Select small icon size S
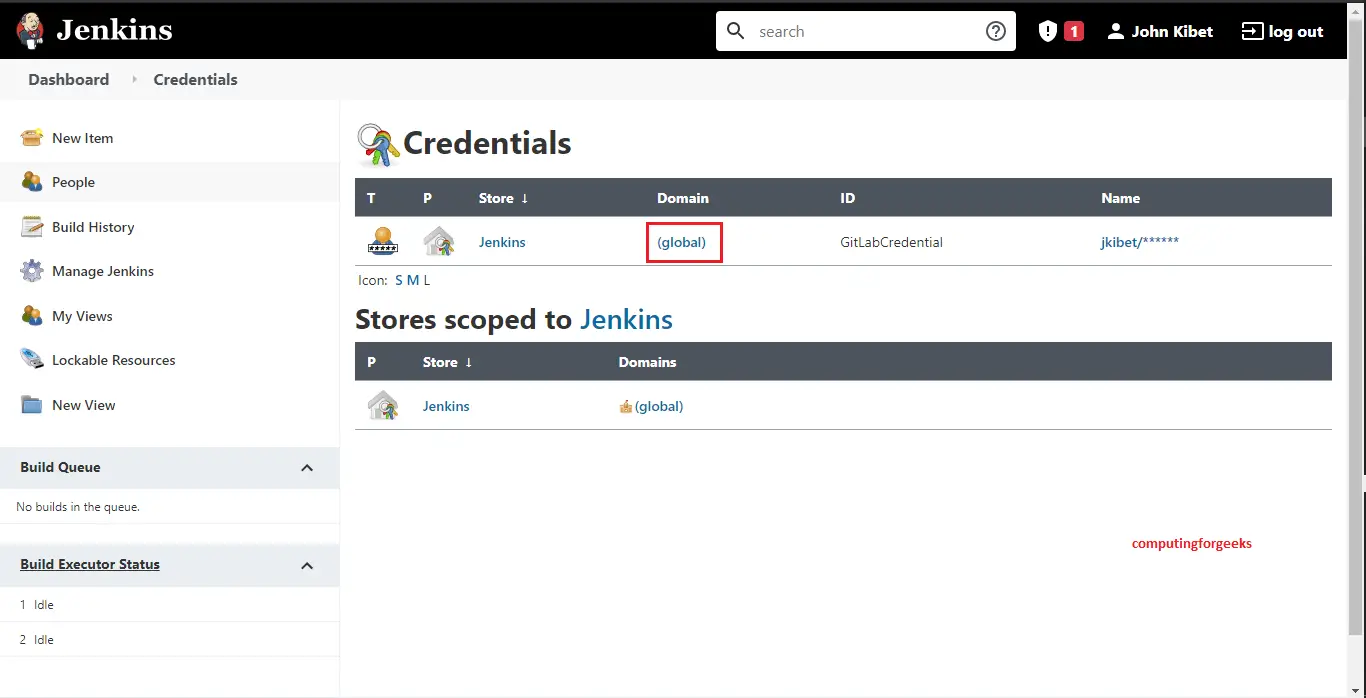The width and height of the screenshot is (1366, 698). pyautogui.click(x=399, y=281)
